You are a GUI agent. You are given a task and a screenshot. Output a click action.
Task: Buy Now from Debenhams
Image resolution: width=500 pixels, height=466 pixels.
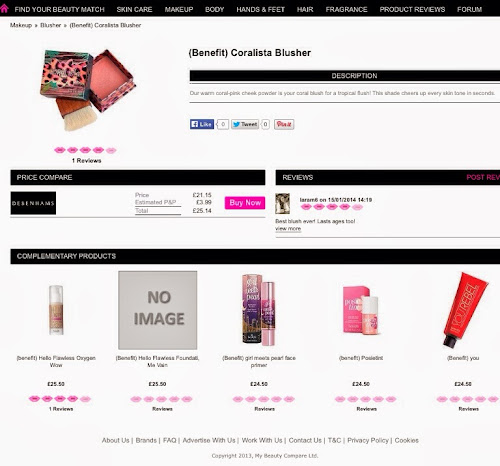click(245, 203)
